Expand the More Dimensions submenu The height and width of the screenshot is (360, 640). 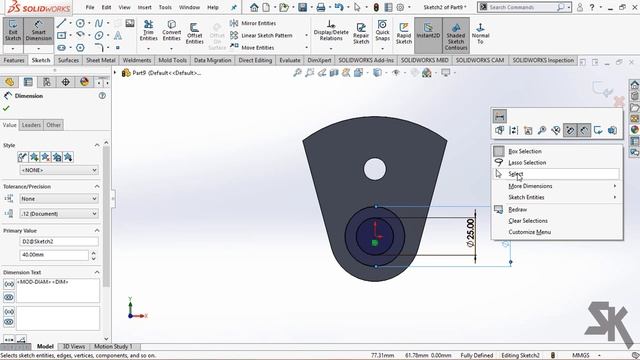557,186
